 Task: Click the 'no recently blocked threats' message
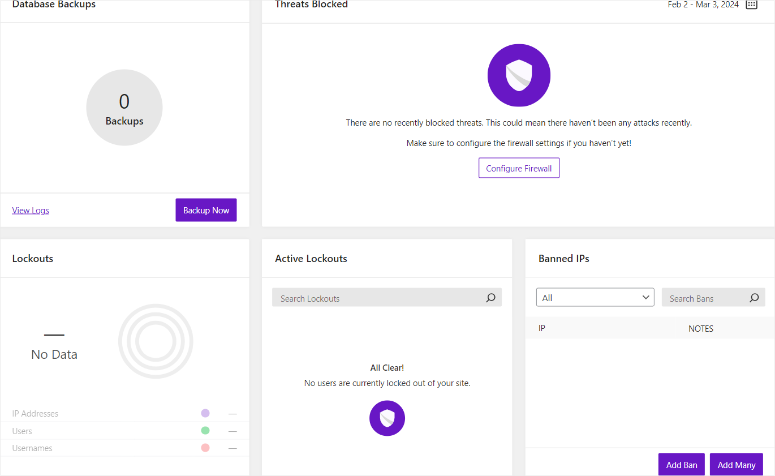pyautogui.click(x=518, y=123)
